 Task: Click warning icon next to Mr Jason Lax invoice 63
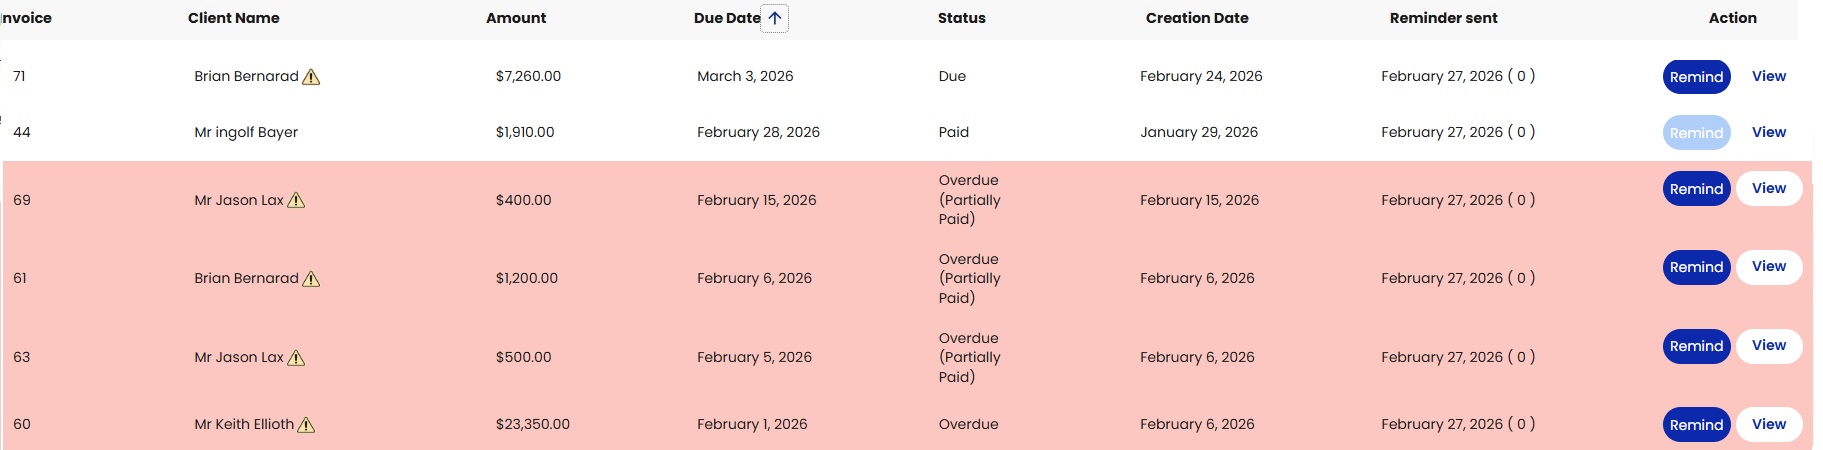pyautogui.click(x=296, y=358)
